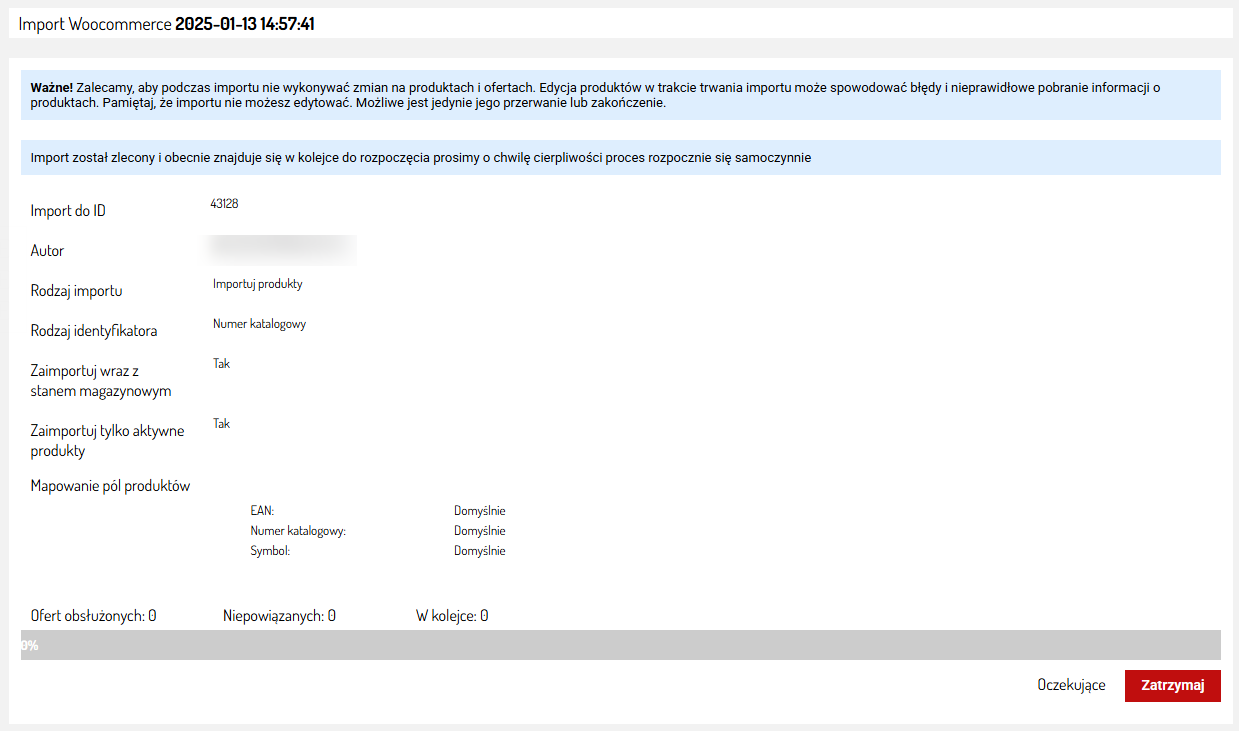The height and width of the screenshot is (731, 1239).
Task: Select the import ID value 43128
Action: 224,204
